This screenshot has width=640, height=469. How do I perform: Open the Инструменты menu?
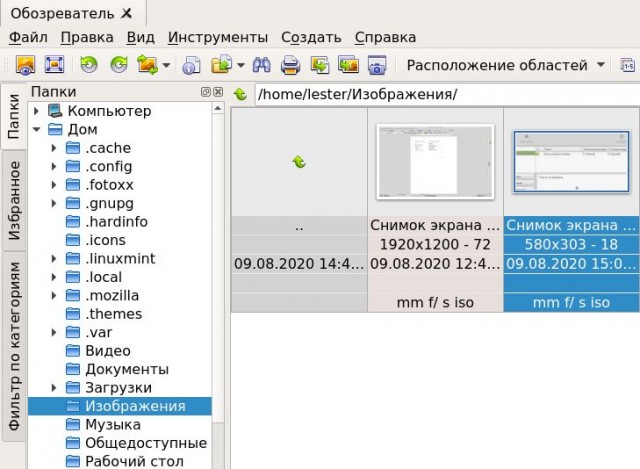218,37
